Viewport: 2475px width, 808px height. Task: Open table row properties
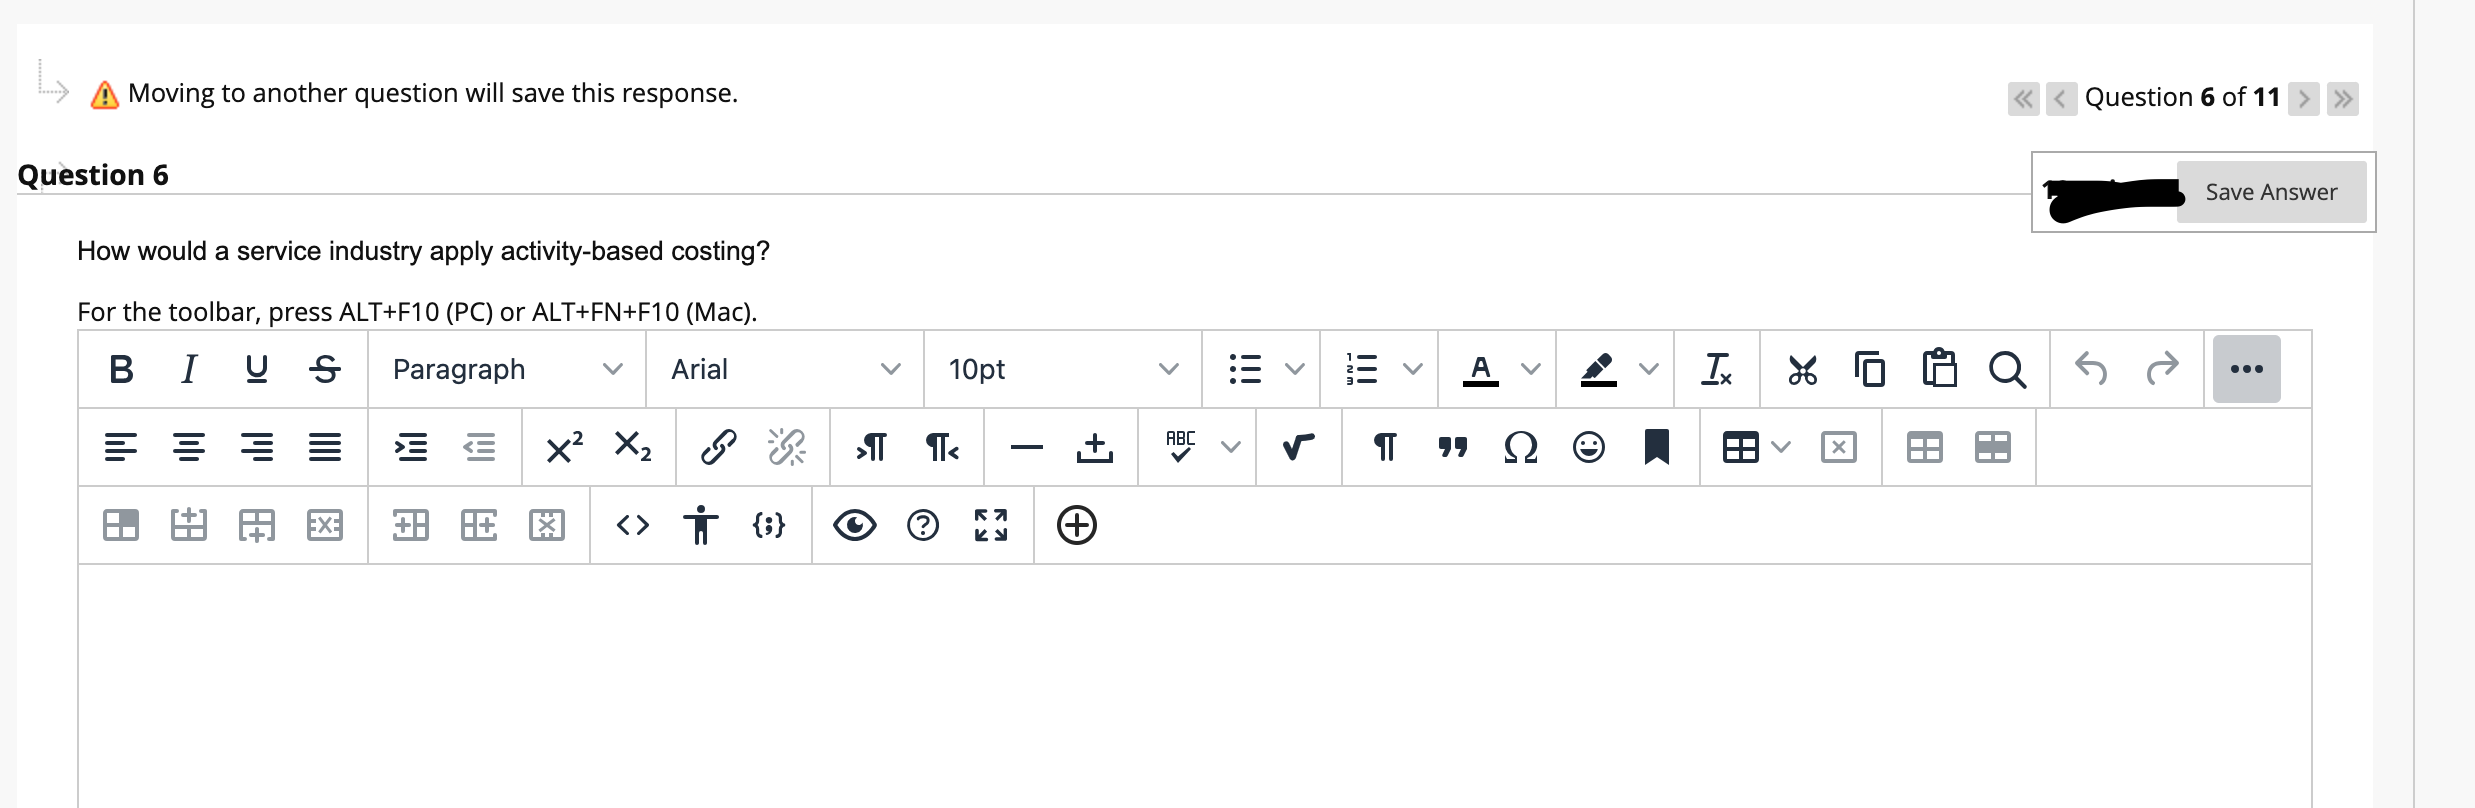point(1993,447)
